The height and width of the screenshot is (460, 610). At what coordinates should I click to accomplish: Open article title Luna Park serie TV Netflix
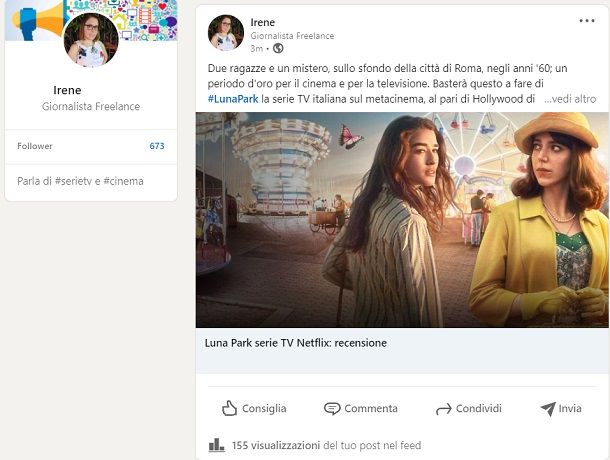coord(296,343)
